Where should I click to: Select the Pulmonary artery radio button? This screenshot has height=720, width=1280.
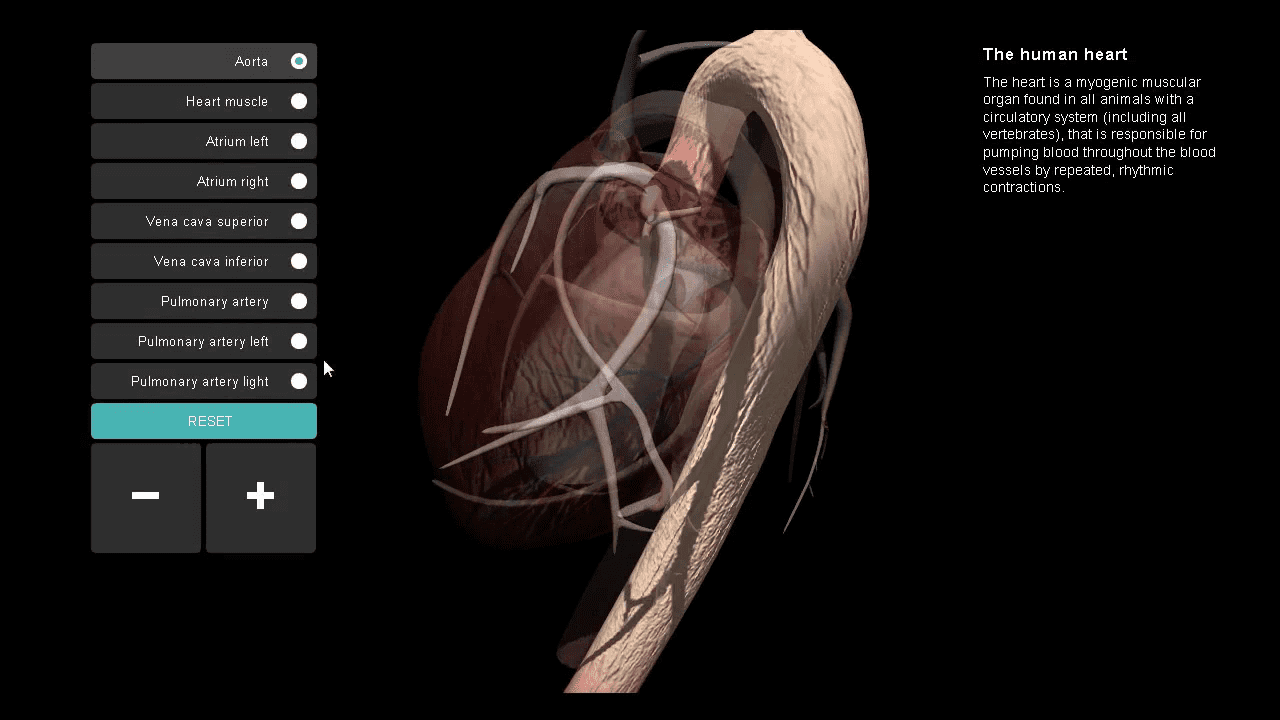[x=299, y=301]
